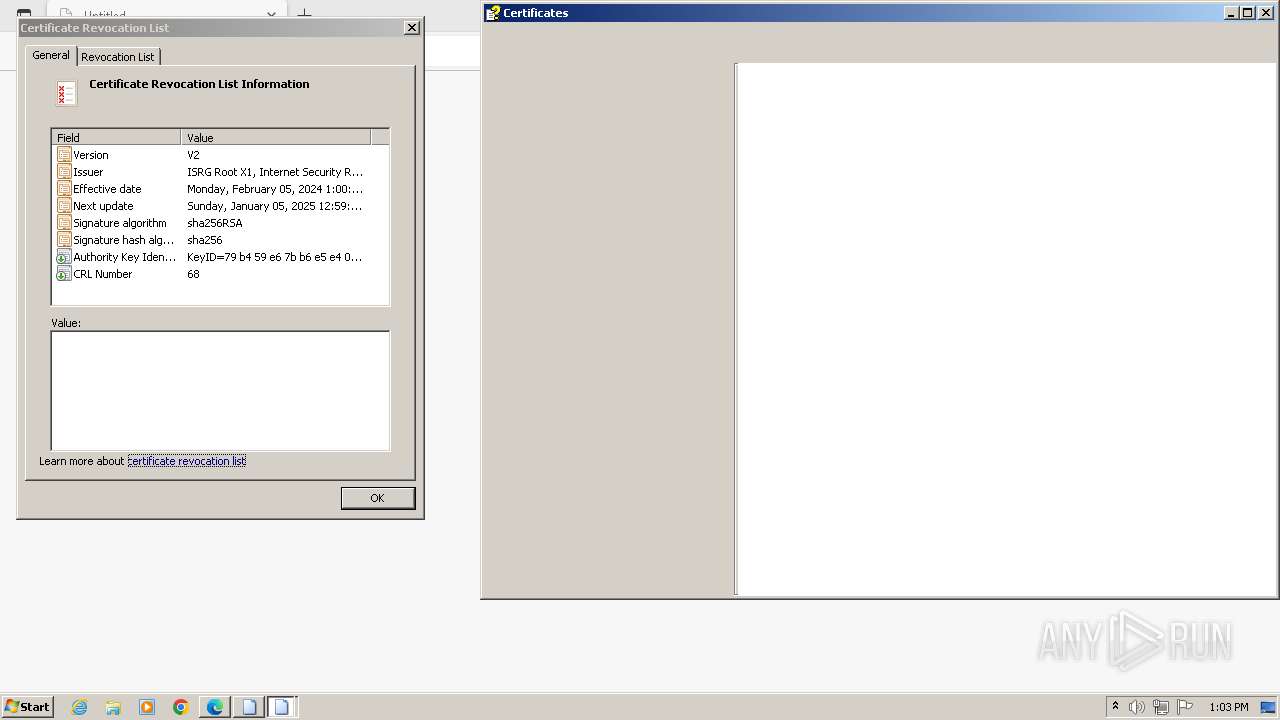Click the Action Center flag icon

(1185, 707)
